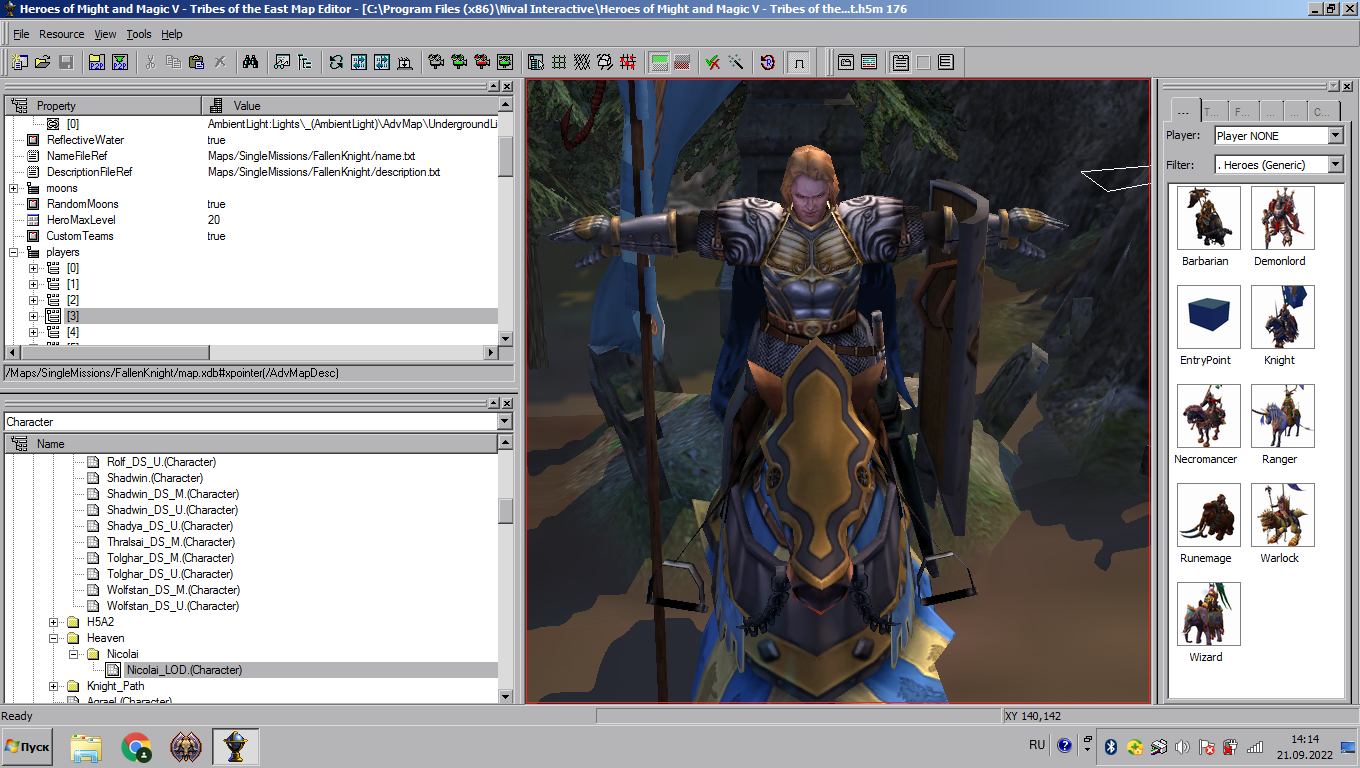The width and height of the screenshot is (1360, 768).
Task: Open the View menu
Action: point(105,34)
